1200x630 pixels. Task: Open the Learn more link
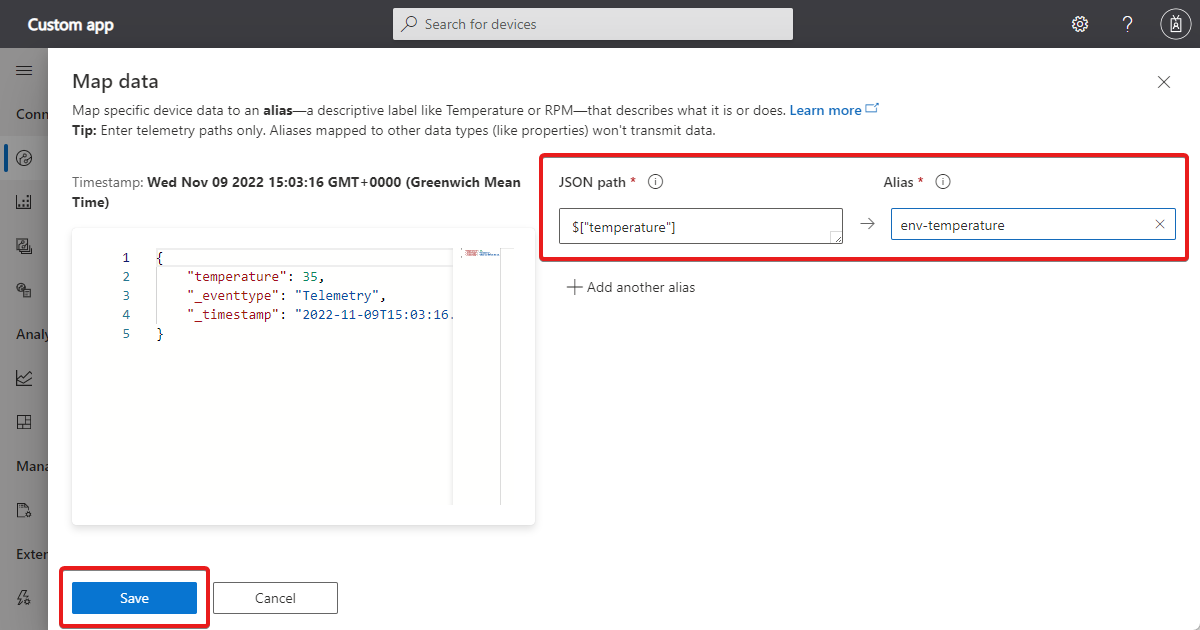827,110
